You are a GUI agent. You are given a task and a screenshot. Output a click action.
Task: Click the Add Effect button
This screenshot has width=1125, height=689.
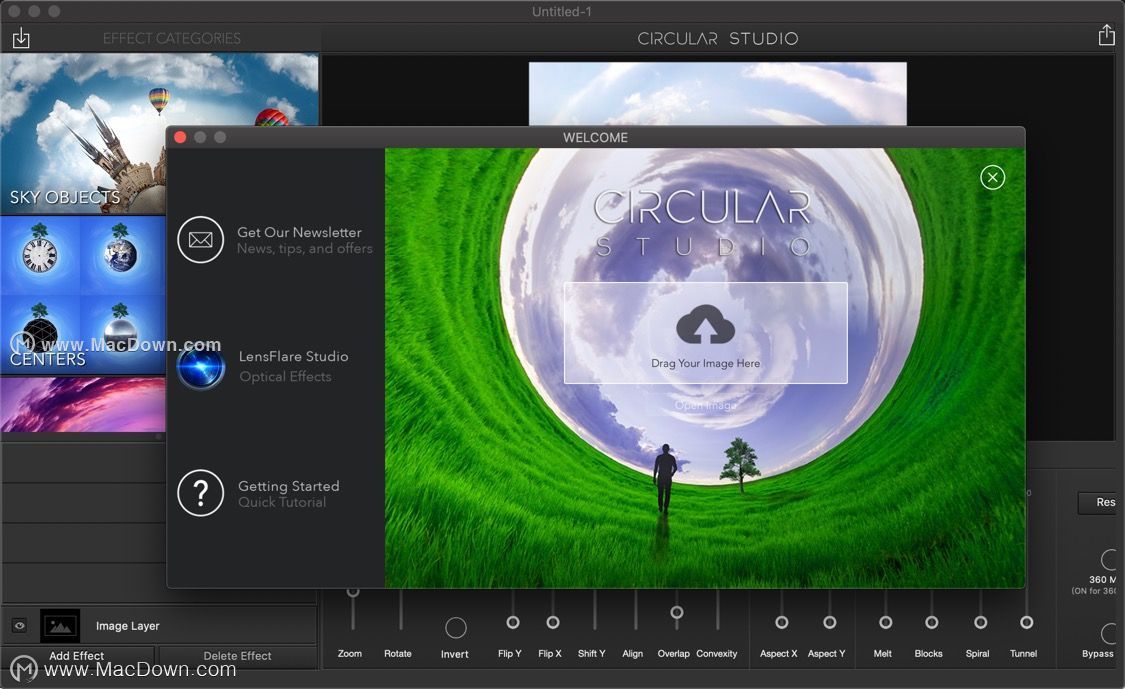coord(77,656)
